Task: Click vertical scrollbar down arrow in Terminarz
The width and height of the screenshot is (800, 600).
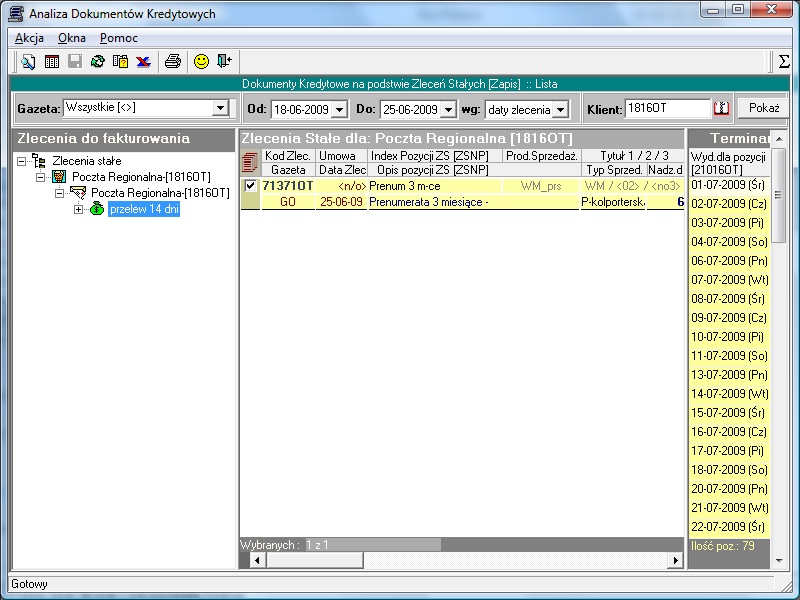Action: click(779, 560)
